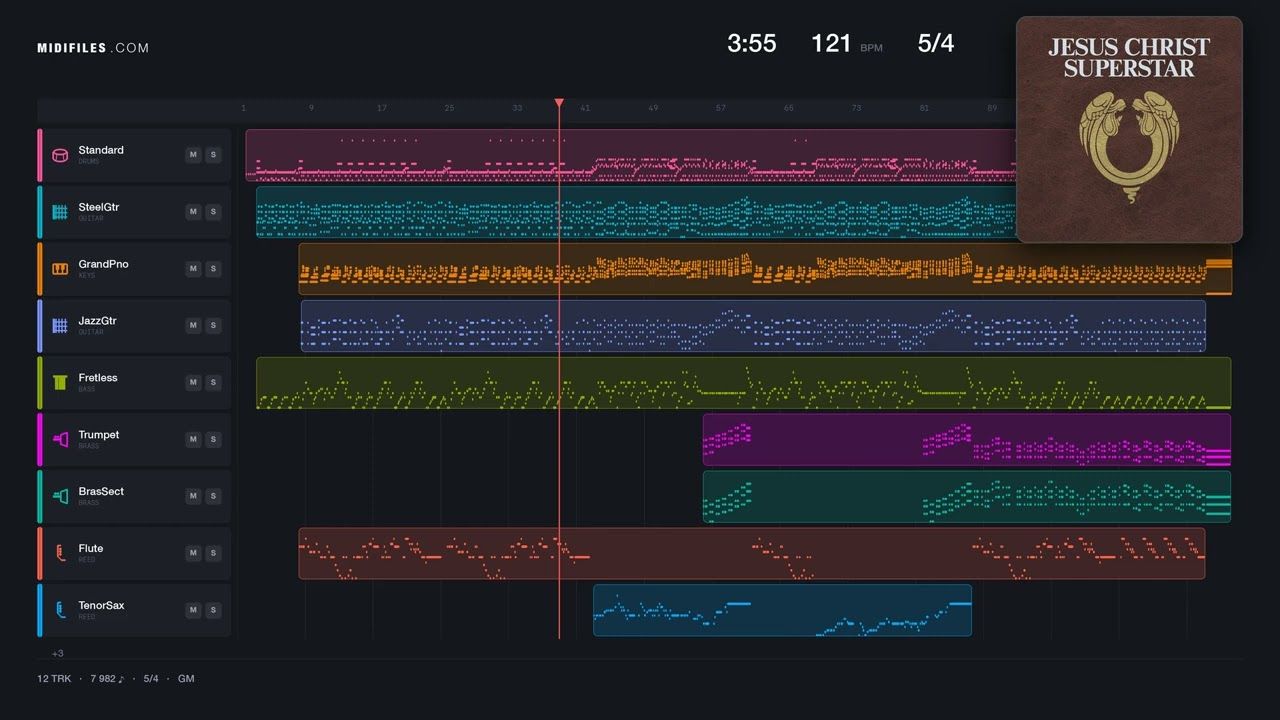Select the GrandPno MIDI clip
The height and width of the screenshot is (720, 1280).
pos(765,269)
